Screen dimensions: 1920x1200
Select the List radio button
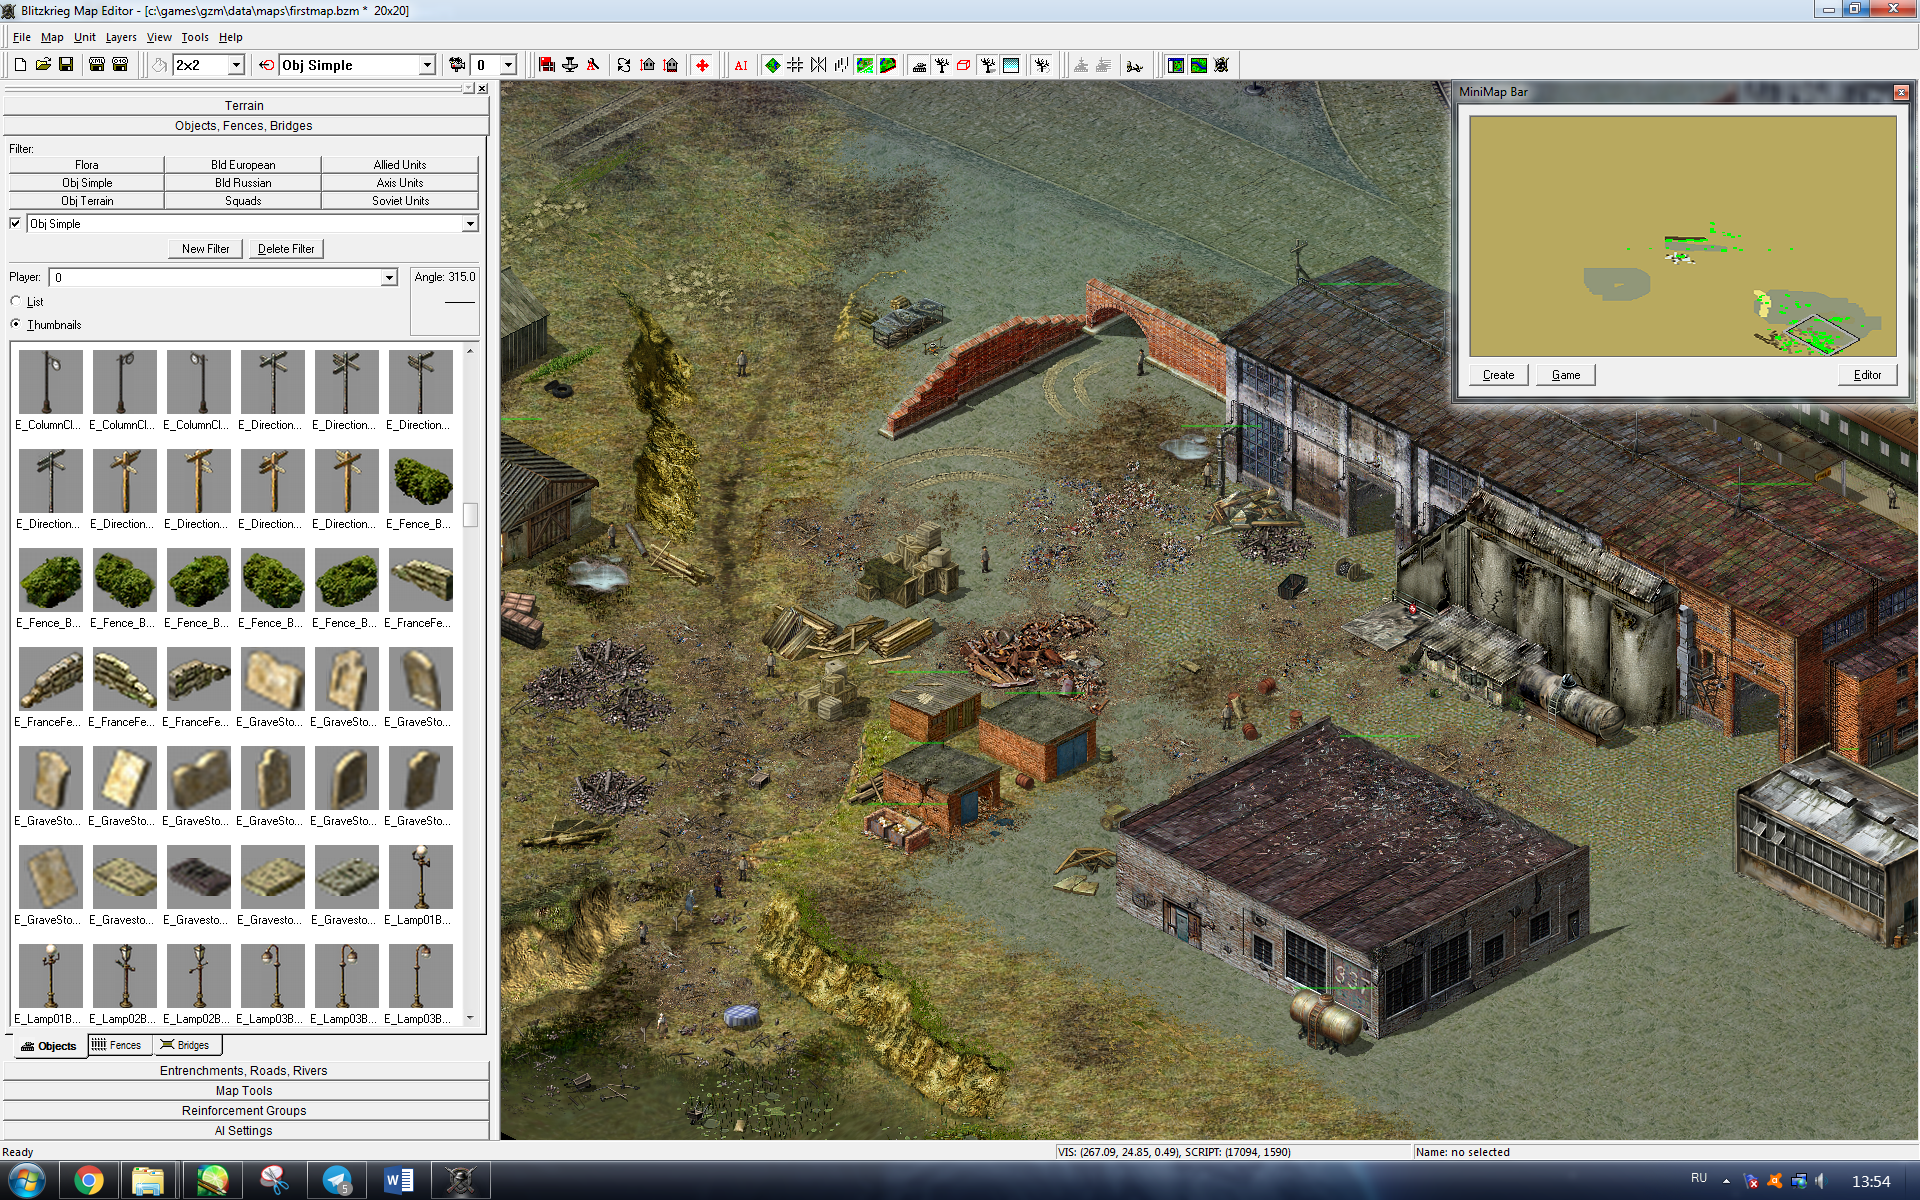pyautogui.click(x=16, y=301)
